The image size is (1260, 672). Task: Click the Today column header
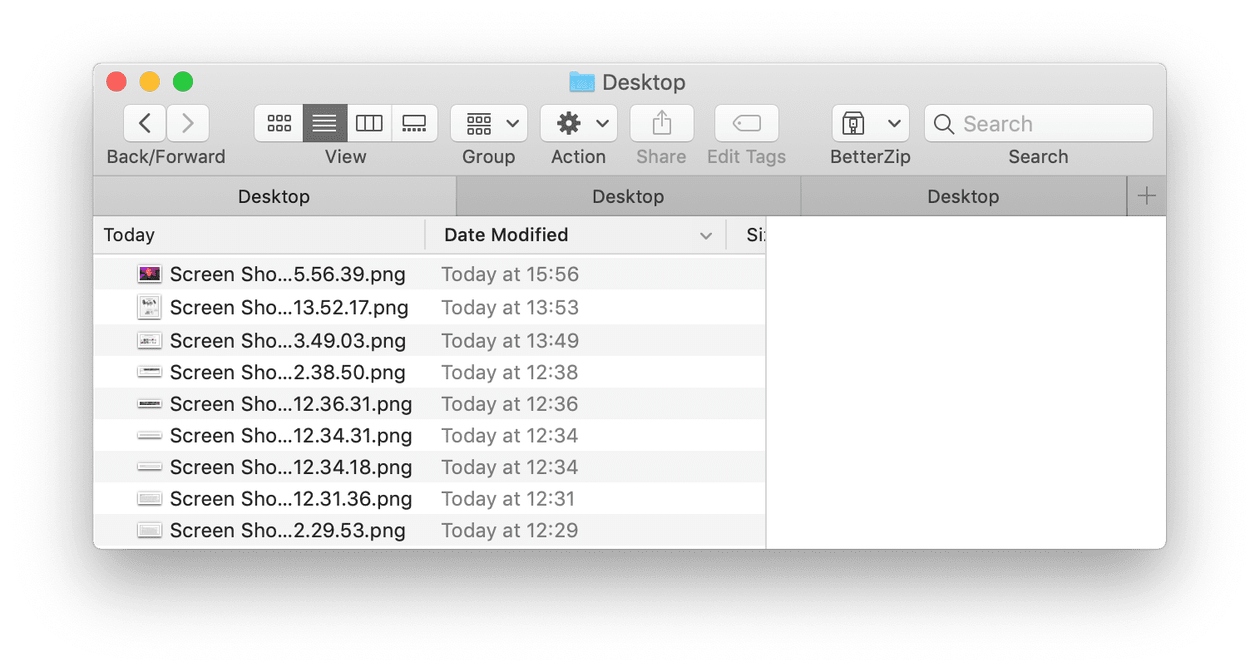[129, 235]
